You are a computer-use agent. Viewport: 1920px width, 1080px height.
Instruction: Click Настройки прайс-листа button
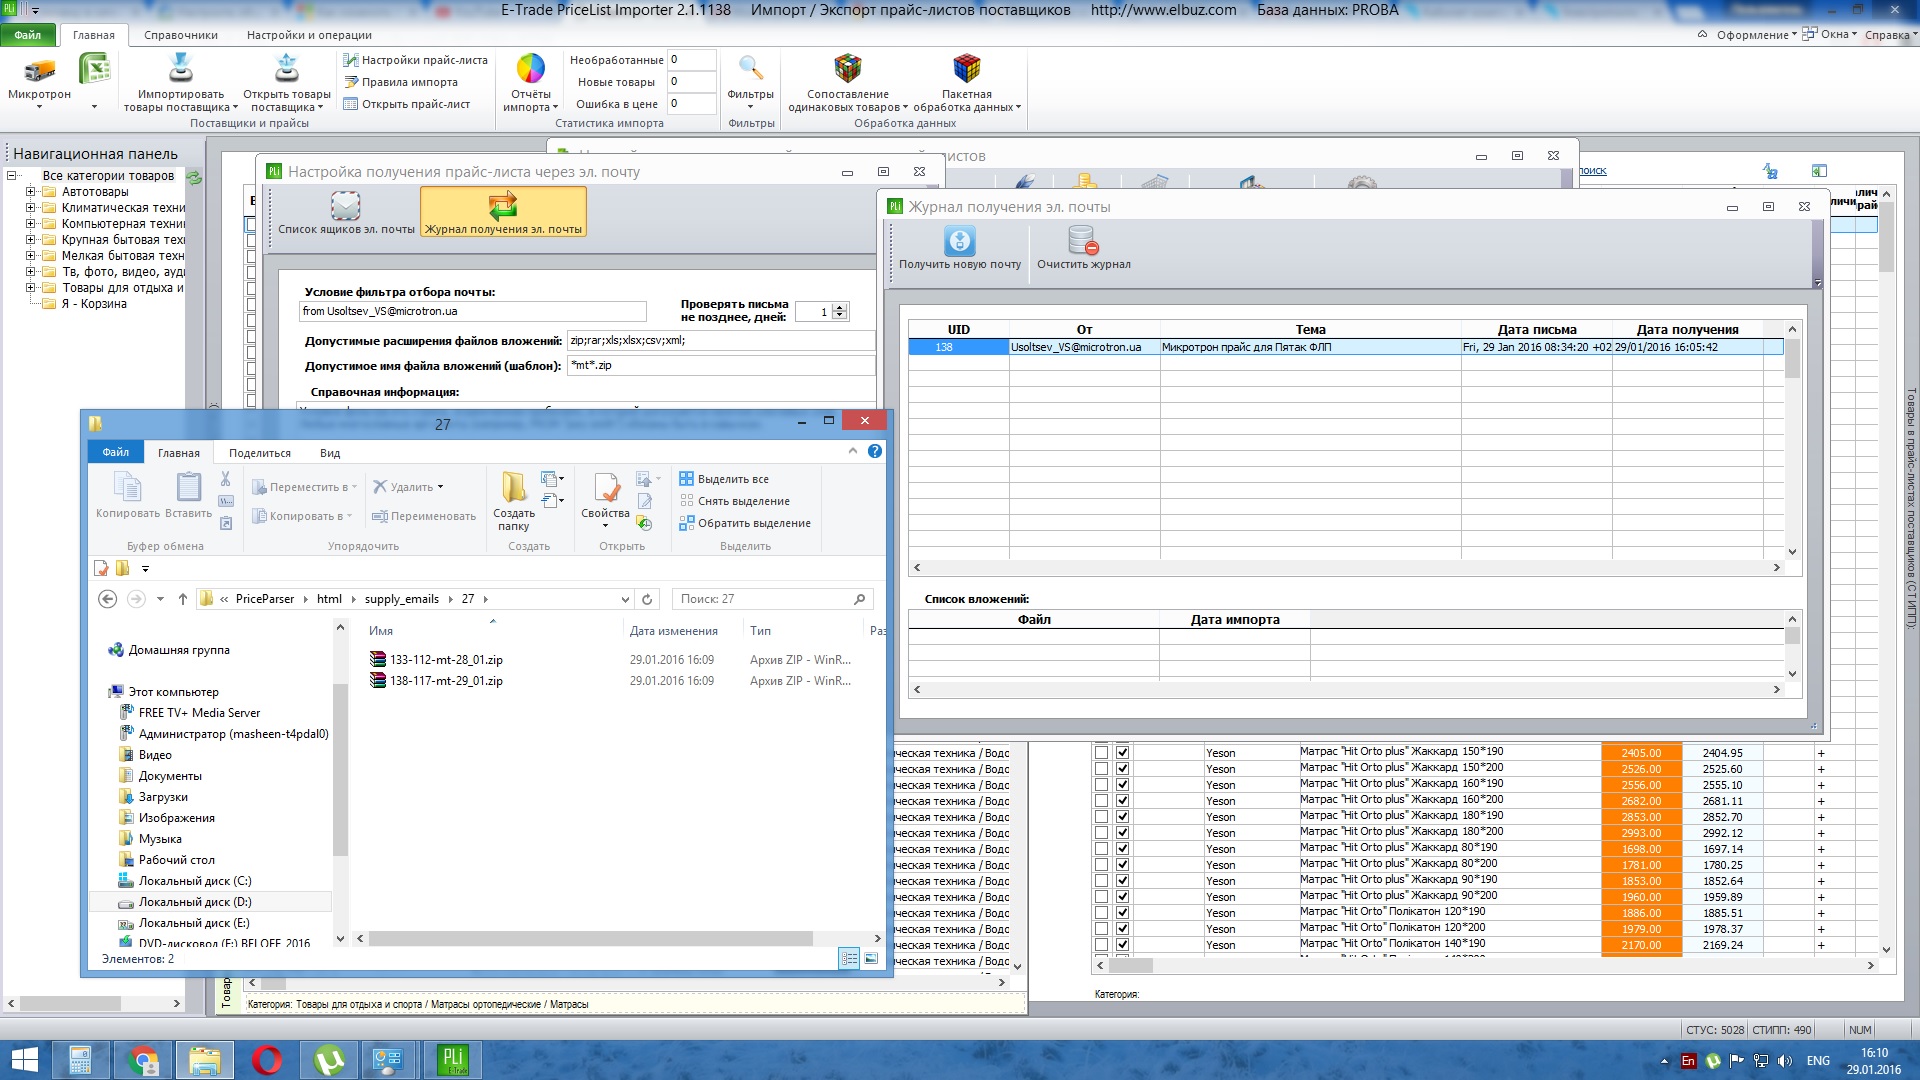coord(416,60)
